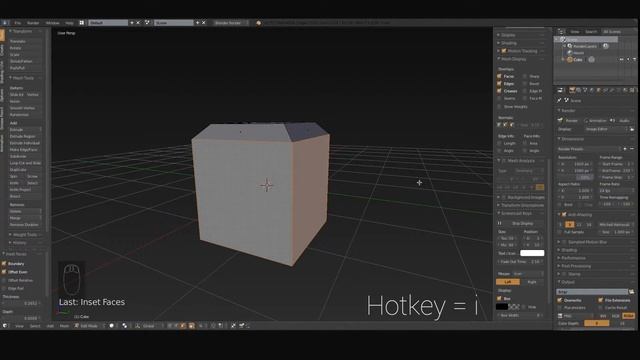Open the File menu
This screenshot has width=640, height=360.
coord(18,23)
